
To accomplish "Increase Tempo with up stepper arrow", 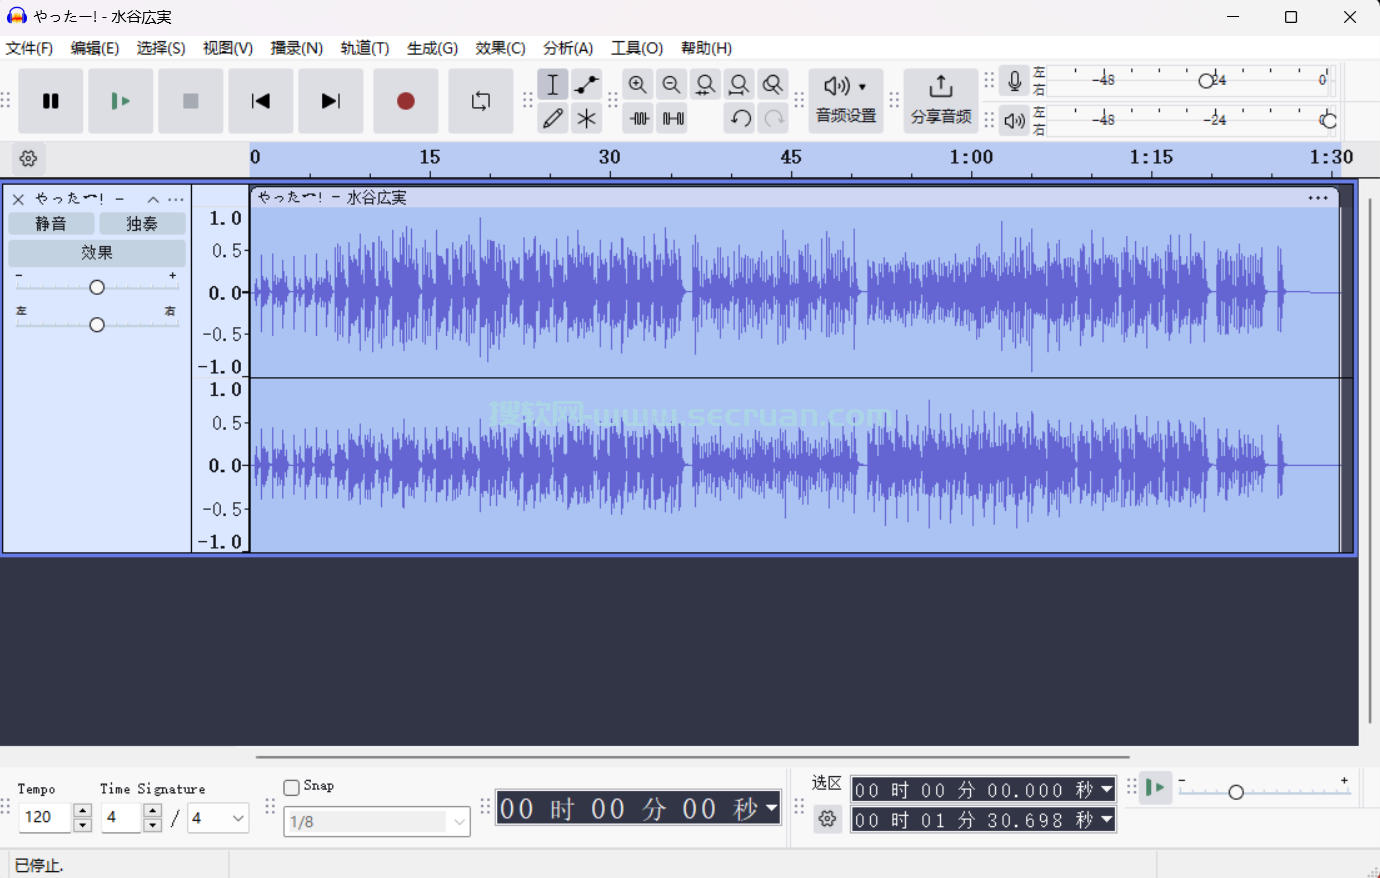I will tap(83, 811).
